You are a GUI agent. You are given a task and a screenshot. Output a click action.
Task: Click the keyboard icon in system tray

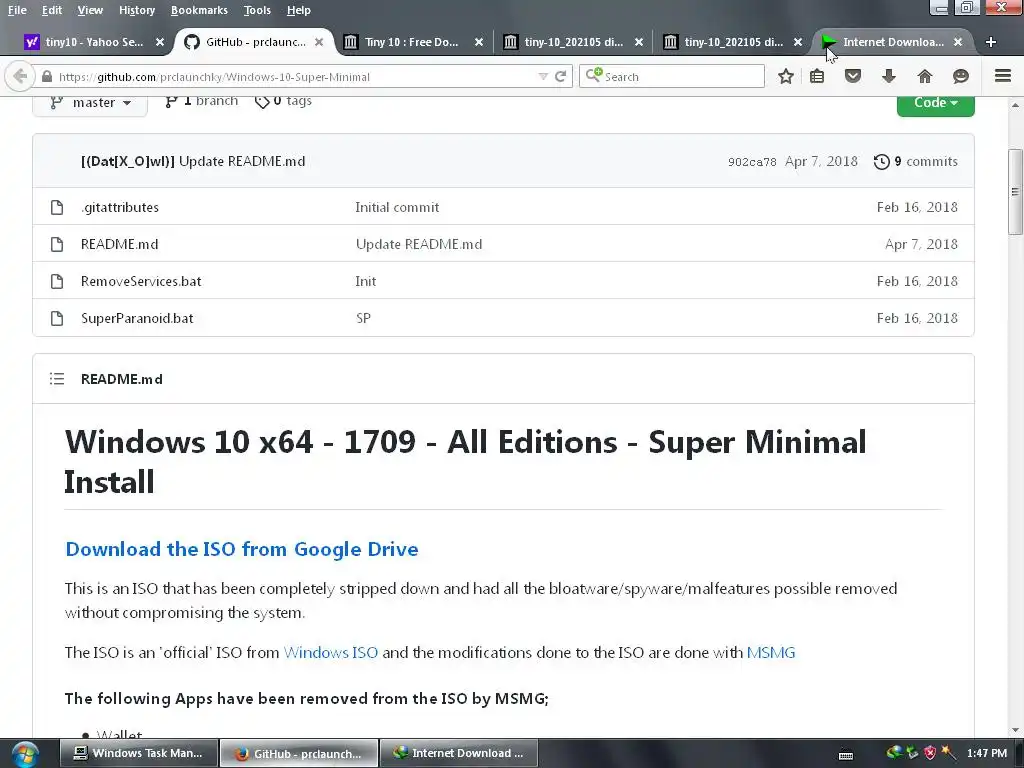point(846,755)
